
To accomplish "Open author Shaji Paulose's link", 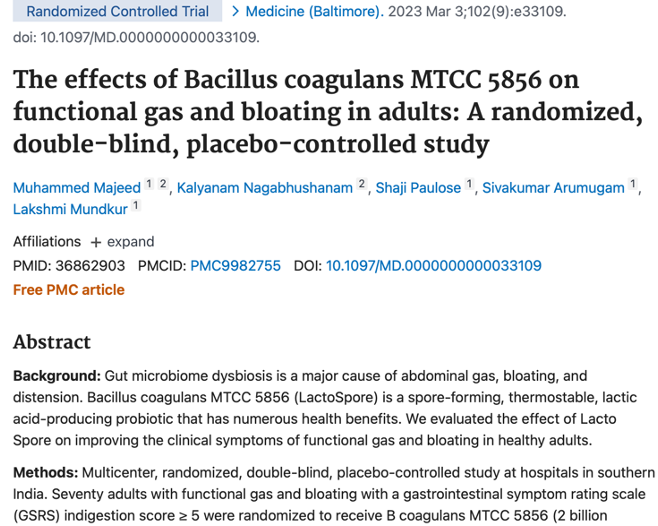I will [x=418, y=188].
